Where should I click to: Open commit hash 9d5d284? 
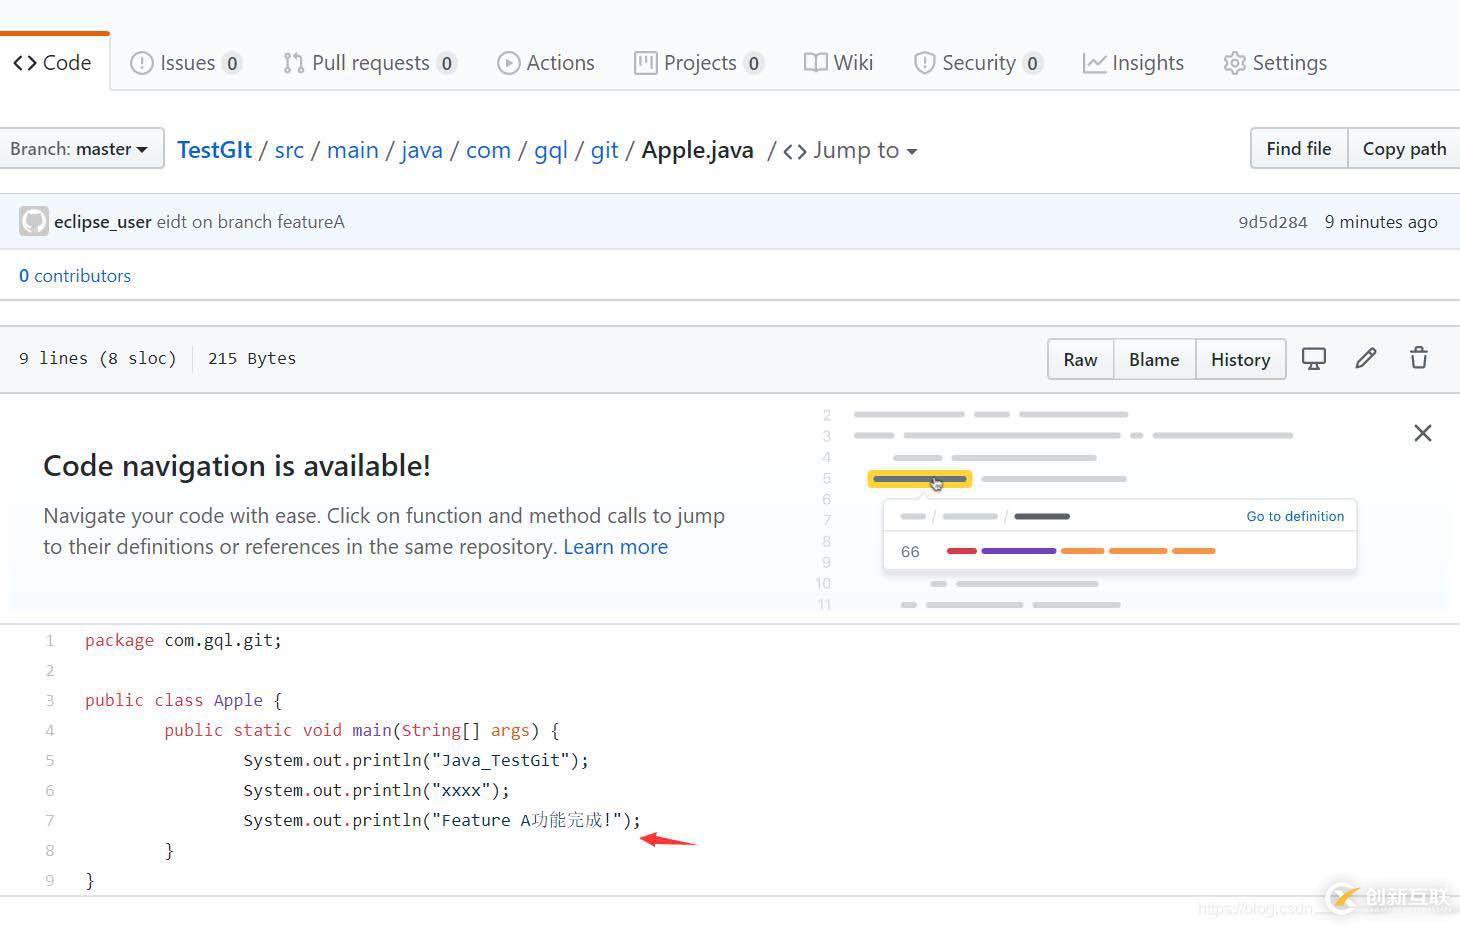tap(1272, 222)
